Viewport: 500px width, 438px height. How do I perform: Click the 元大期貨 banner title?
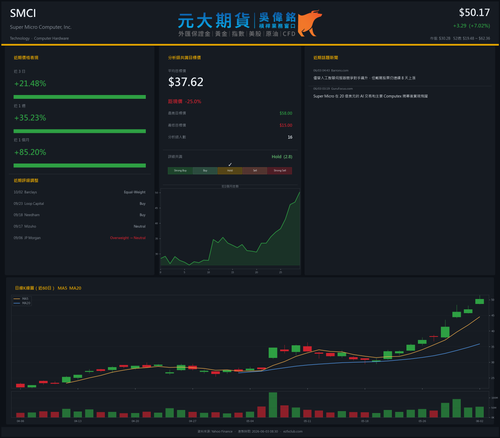coord(214,21)
